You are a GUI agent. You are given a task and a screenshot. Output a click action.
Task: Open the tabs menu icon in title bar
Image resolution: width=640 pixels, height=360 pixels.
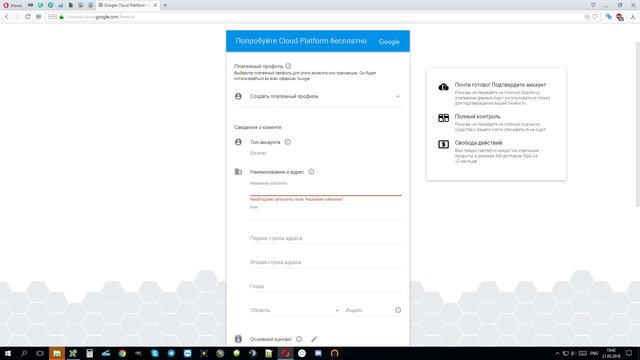click(593, 5)
